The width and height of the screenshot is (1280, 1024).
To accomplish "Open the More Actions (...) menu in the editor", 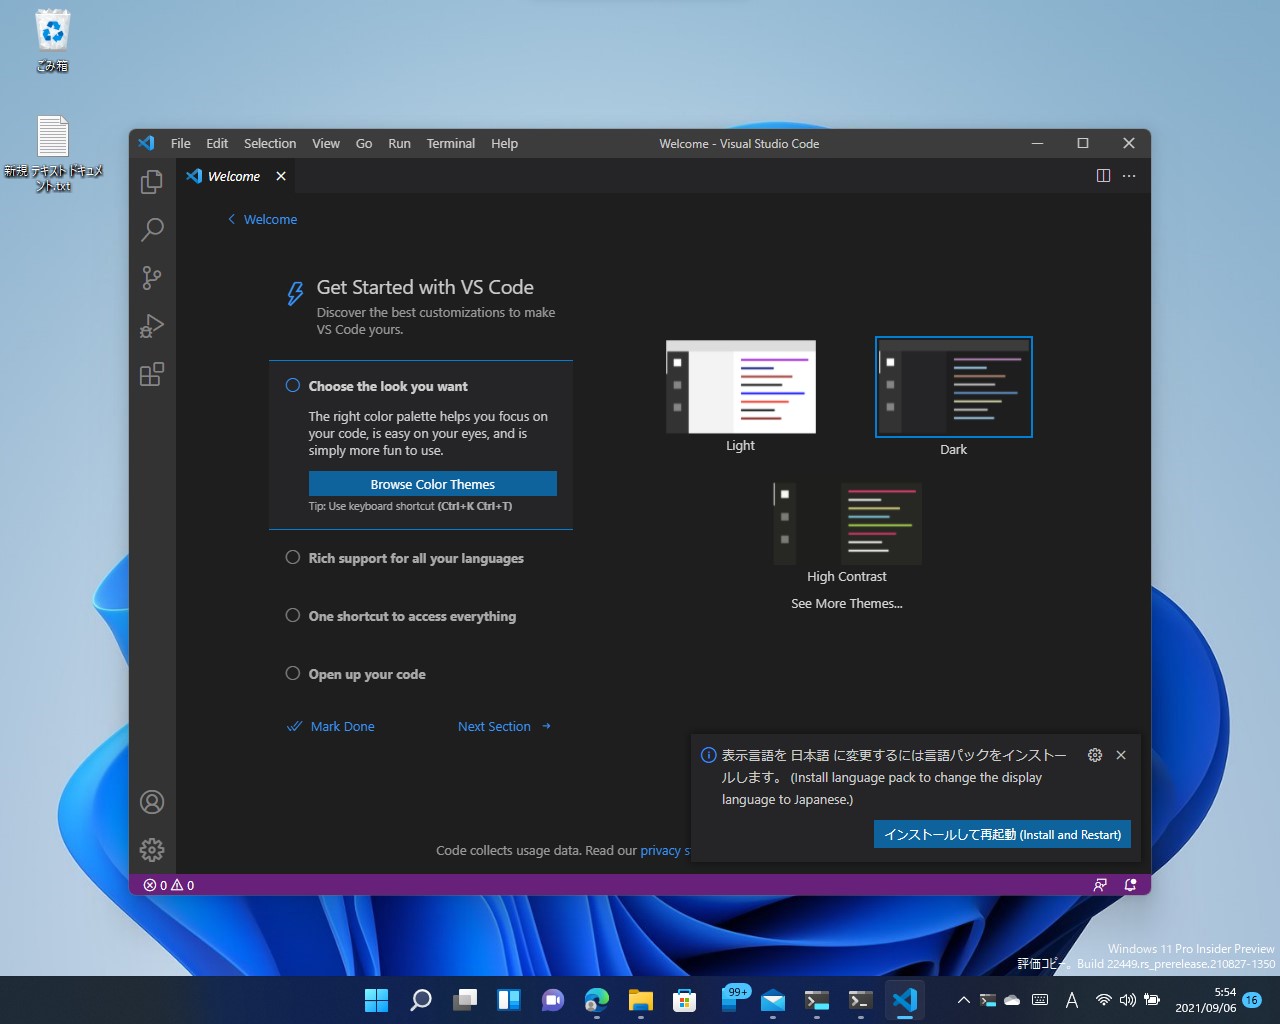I will (x=1129, y=175).
